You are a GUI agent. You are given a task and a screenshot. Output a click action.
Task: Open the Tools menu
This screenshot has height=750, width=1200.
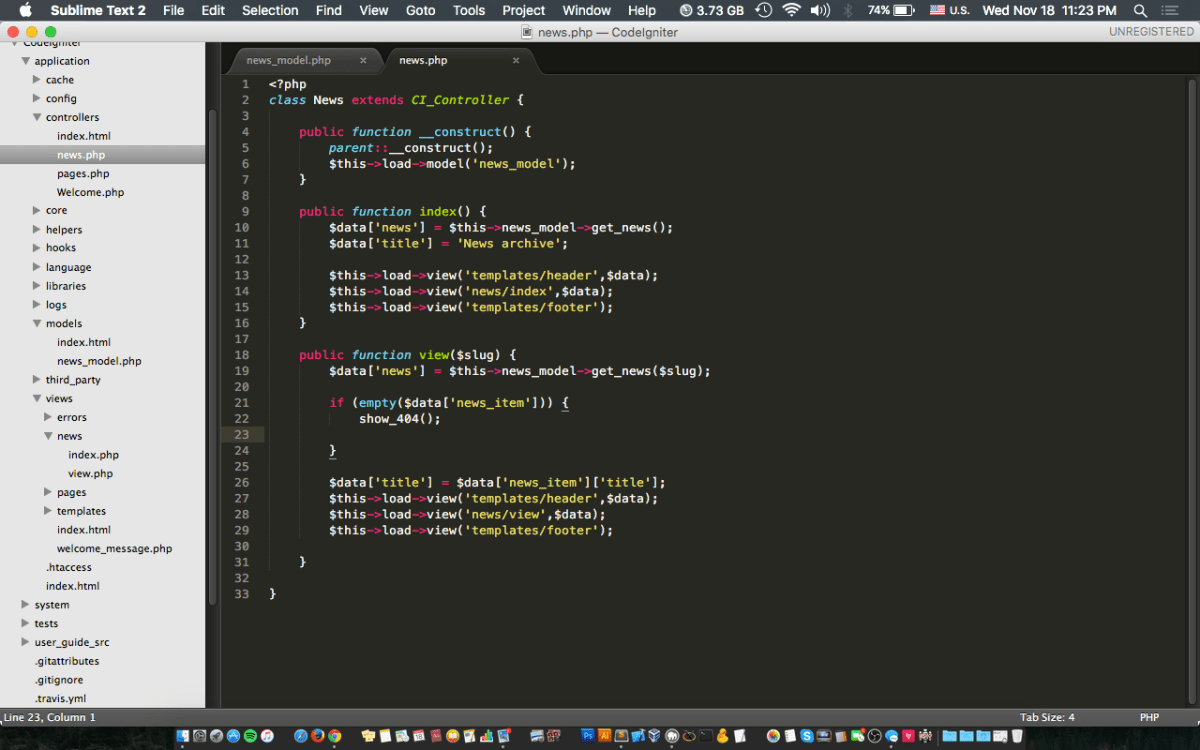(469, 10)
